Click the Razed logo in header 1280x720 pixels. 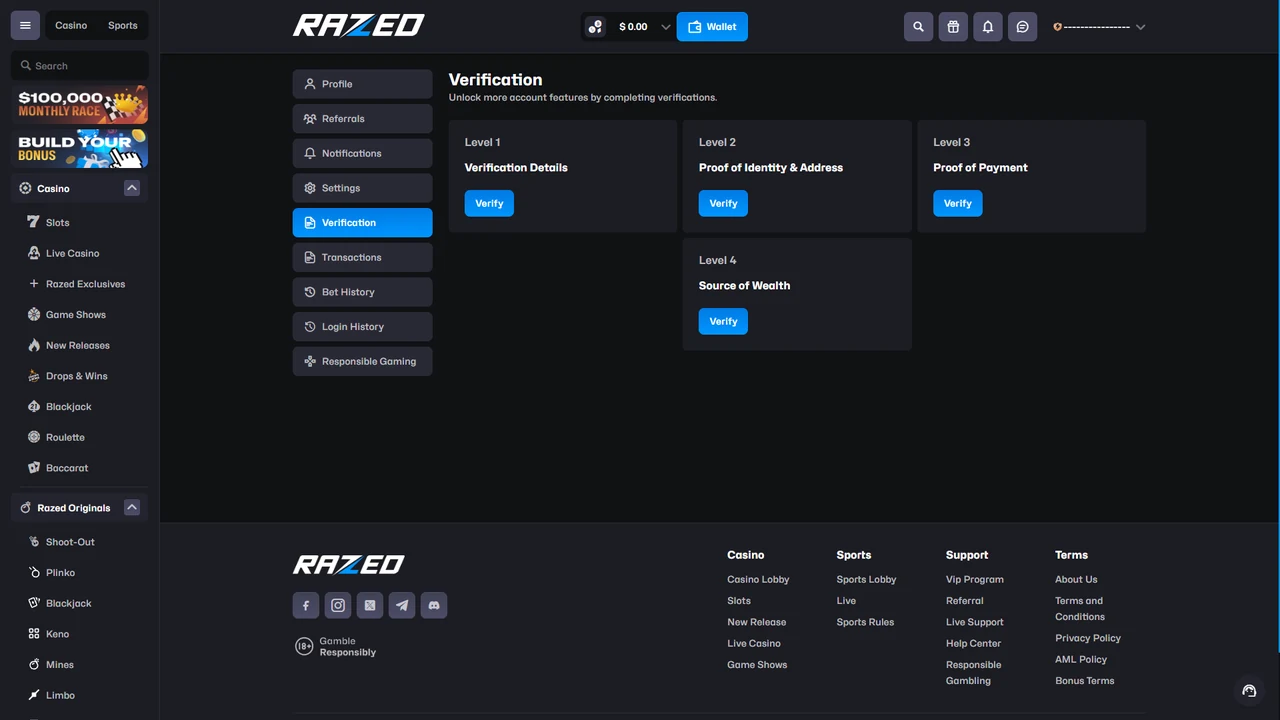coord(358,26)
